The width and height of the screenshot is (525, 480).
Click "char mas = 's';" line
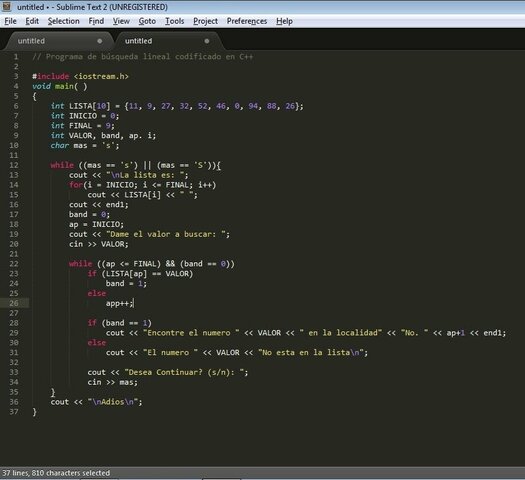click(x=85, y=146)
